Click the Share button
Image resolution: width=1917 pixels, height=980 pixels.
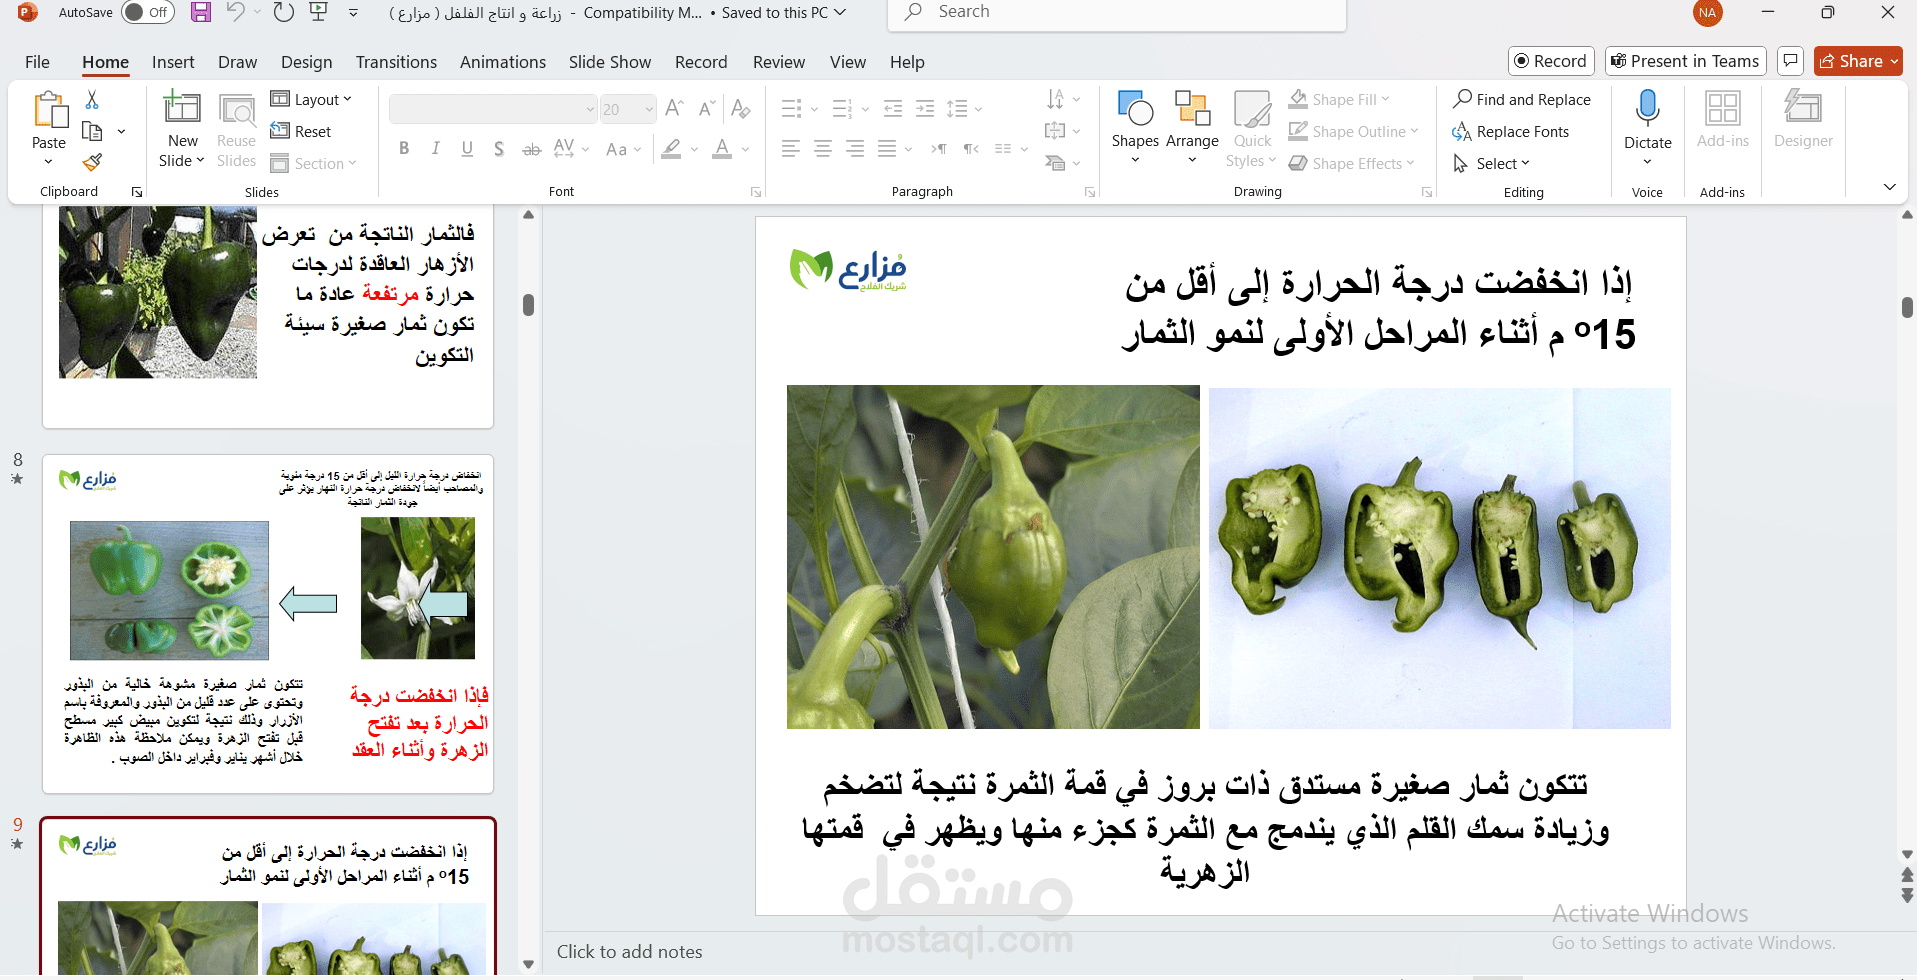[1858, 61]
